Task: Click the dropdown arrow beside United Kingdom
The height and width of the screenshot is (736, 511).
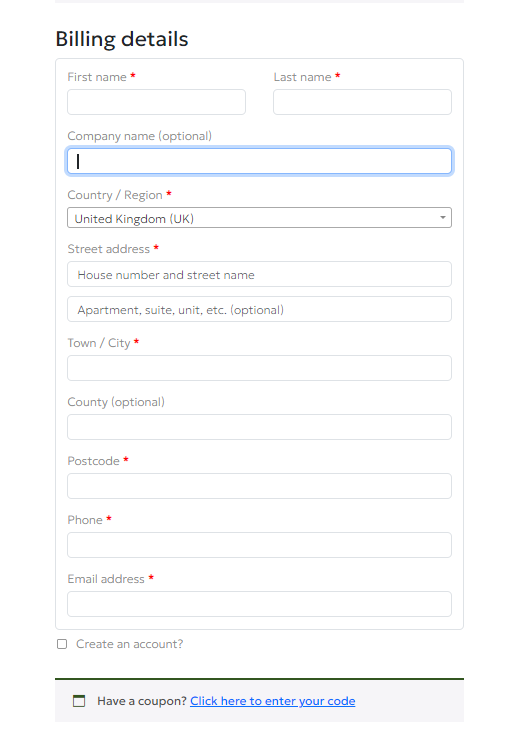Action: tap(442, 218)
